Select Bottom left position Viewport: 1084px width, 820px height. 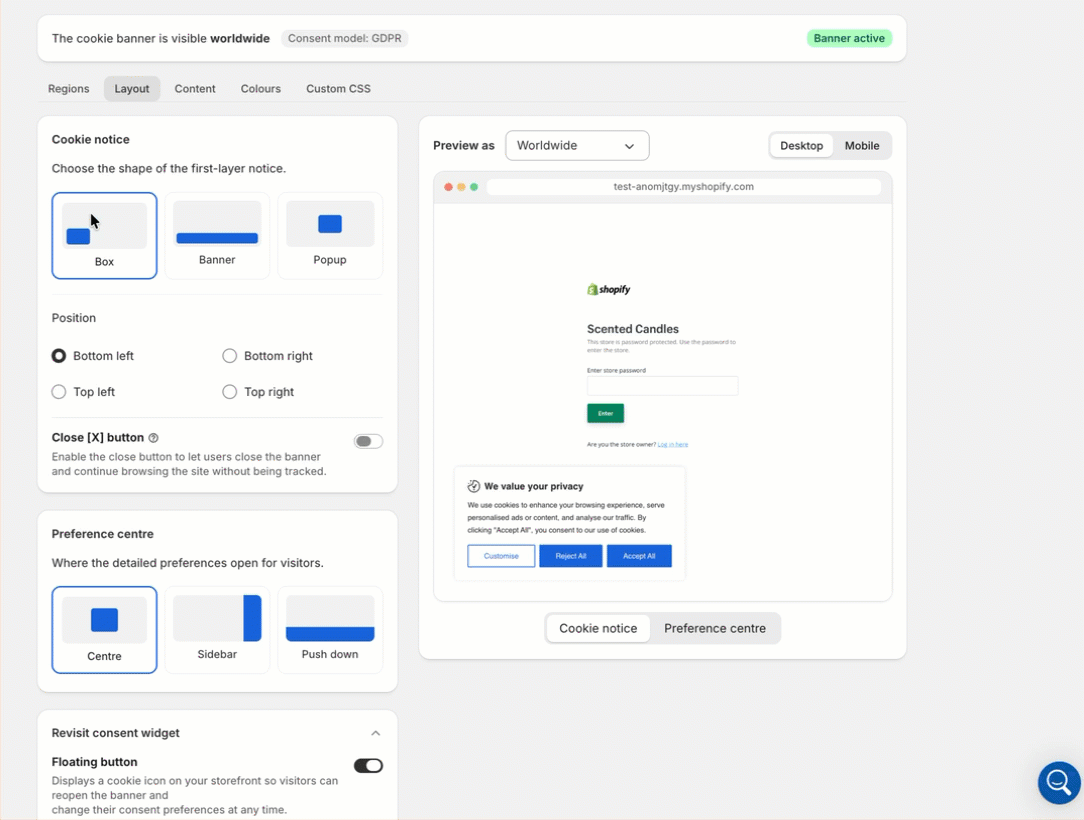tap(59, 355)
